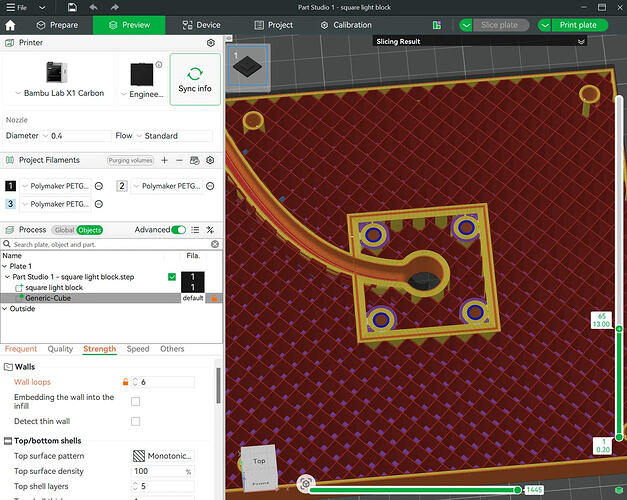Open Top surface pattern Monotonic dropdown
This screenshot has width=627, height=500.
pos(163,456)
